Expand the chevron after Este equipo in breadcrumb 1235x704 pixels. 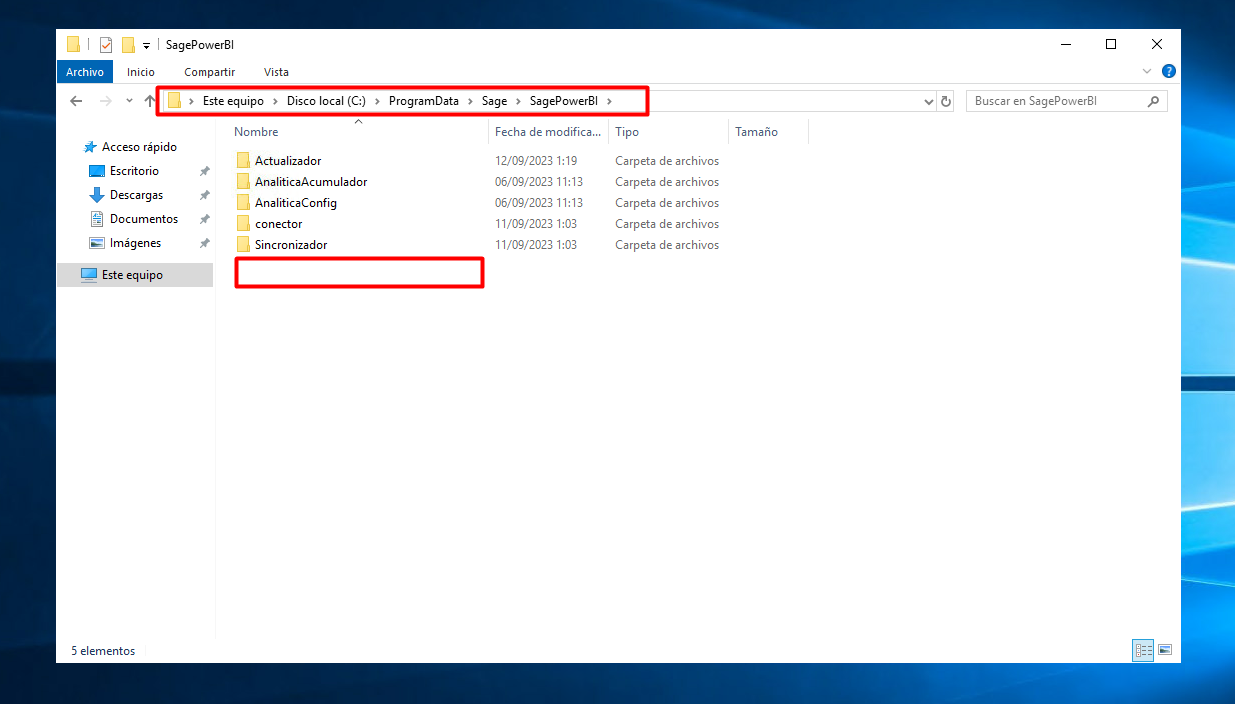[275, 101]
